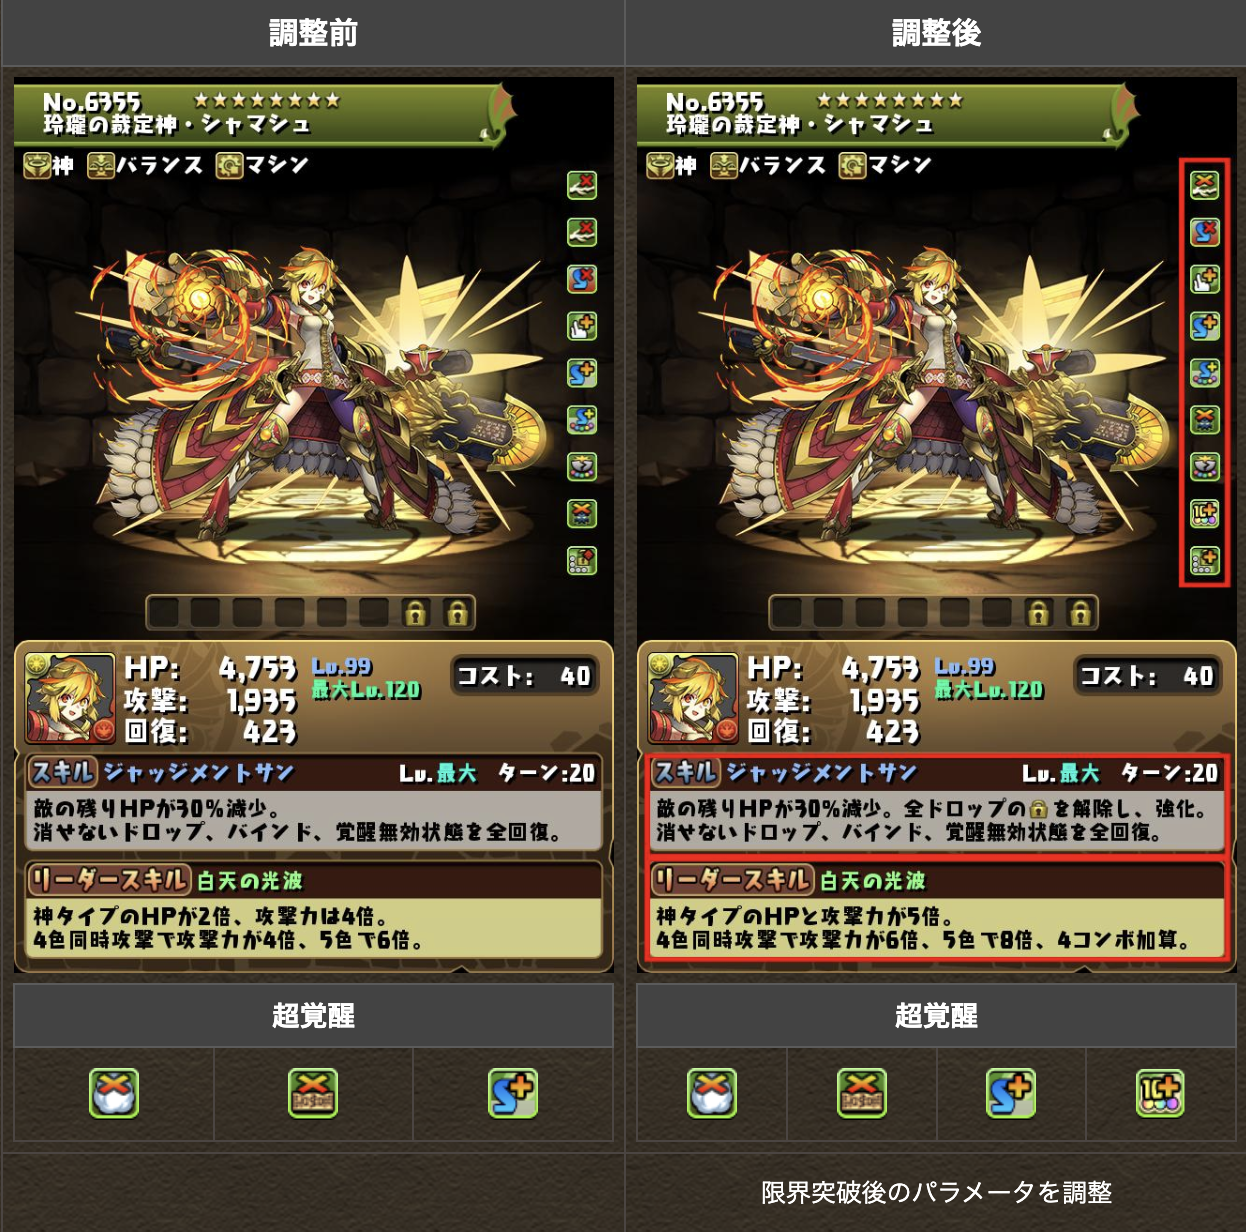Tap the first locked latent slot in 調整前
Screen dimensions: 1246x1232
coord(415,612)
